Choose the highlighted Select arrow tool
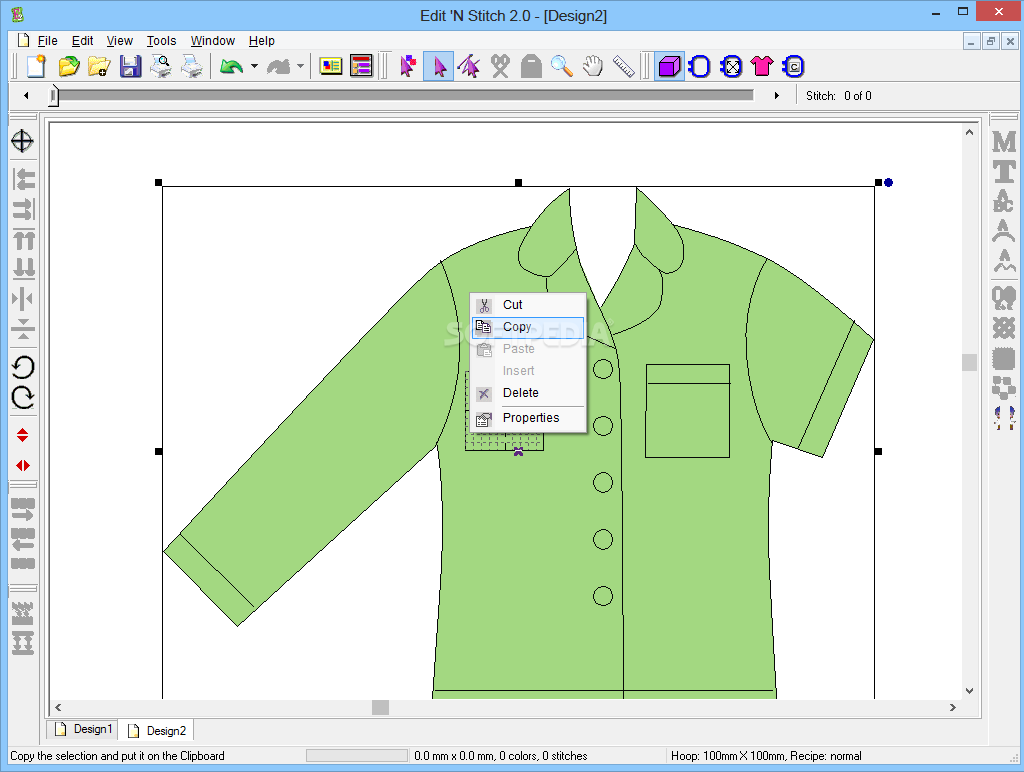The image size is (1024, 772). point(439,66)
